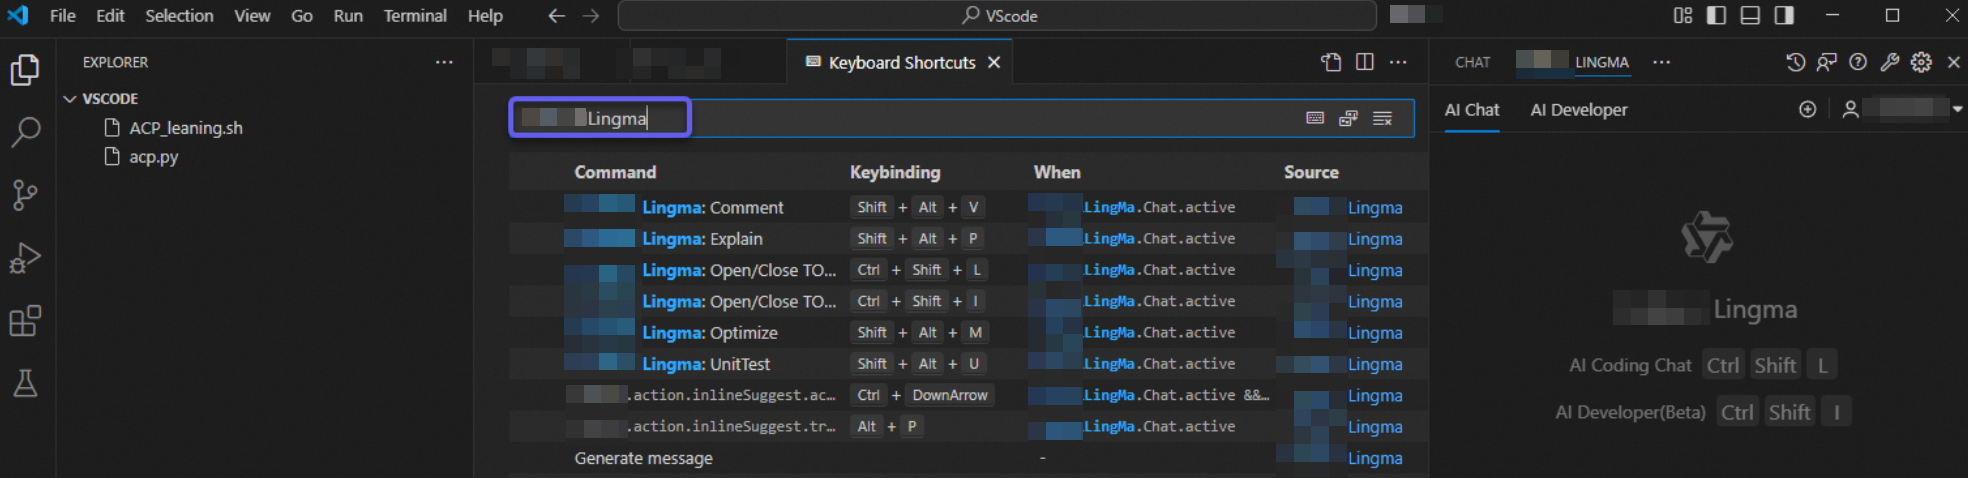Open the Lingma help question-mark icon
This screenshot has width=1968, height=478.
(1858, 62)
